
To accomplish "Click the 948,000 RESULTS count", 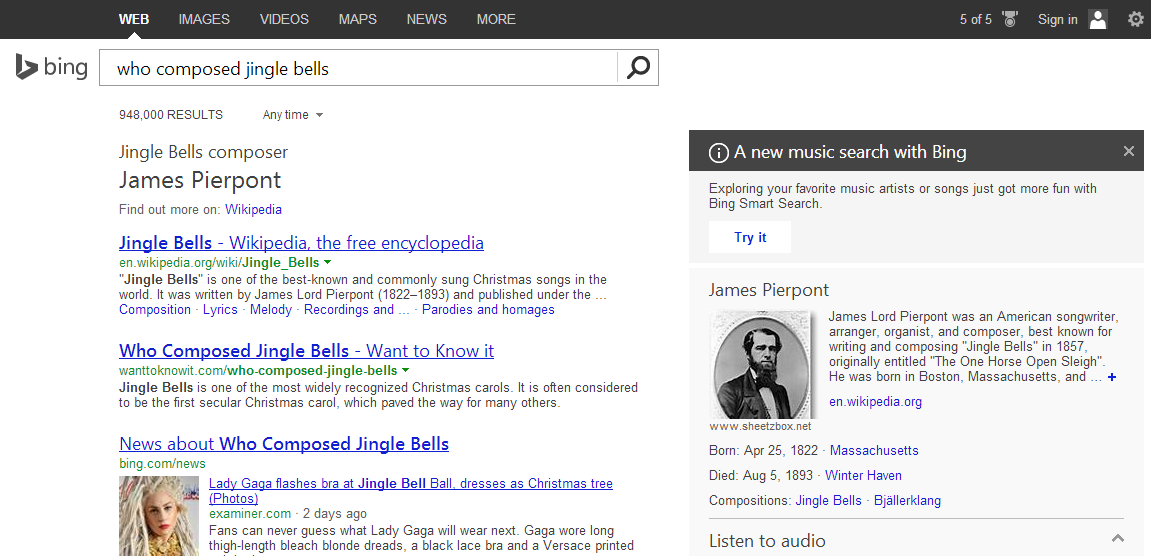I will click(171, 115).
